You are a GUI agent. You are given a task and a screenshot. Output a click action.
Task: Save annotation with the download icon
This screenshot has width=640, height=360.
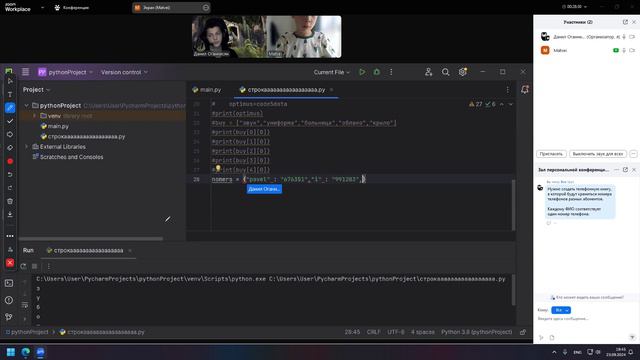pos(10,214)
